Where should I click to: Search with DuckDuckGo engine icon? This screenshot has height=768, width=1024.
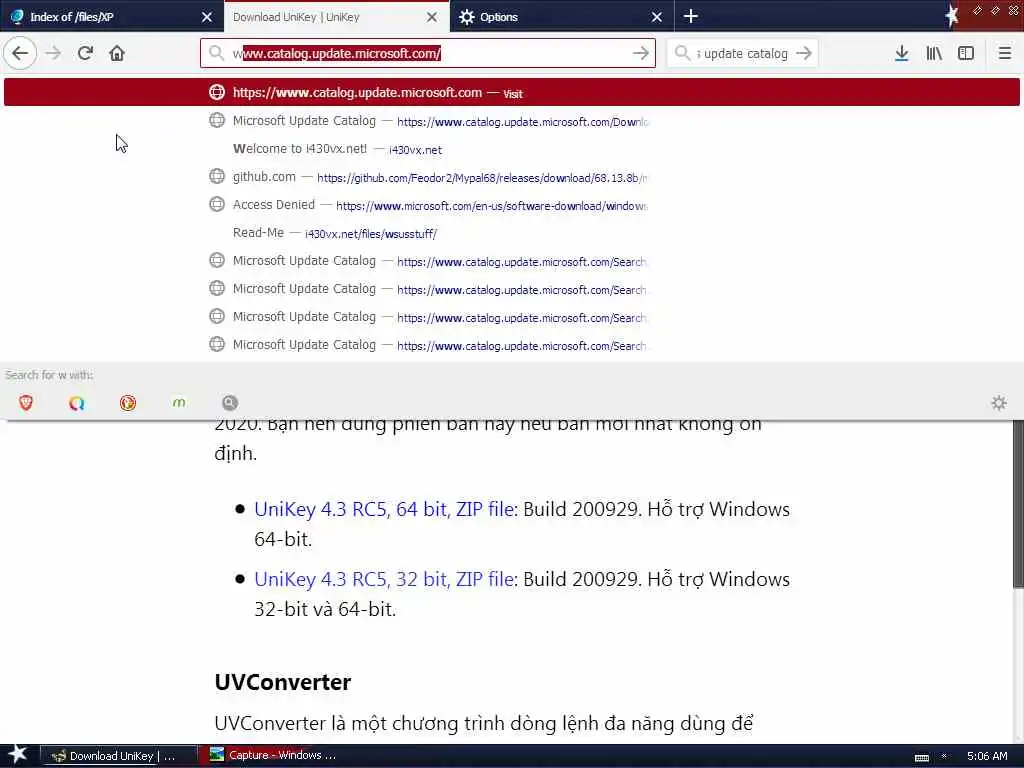[128, 403]
